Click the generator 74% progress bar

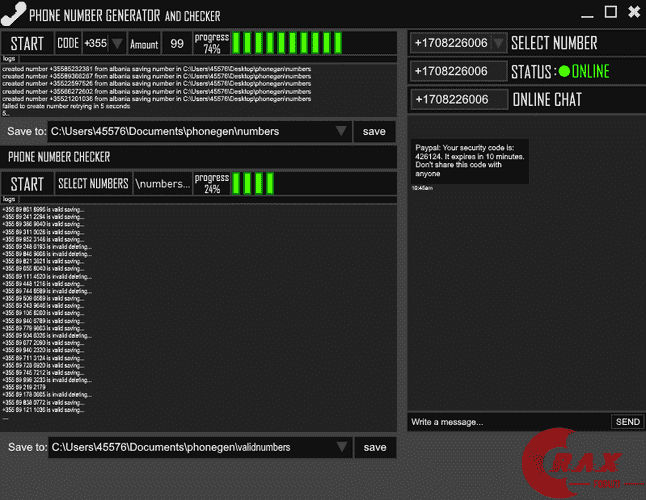click(x=287, y=43)
